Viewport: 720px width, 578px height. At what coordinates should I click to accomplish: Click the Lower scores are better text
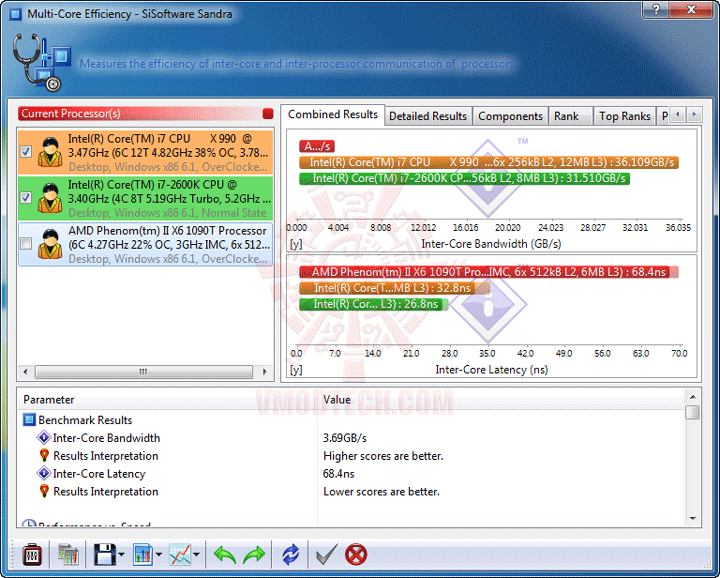pos(381,491)
